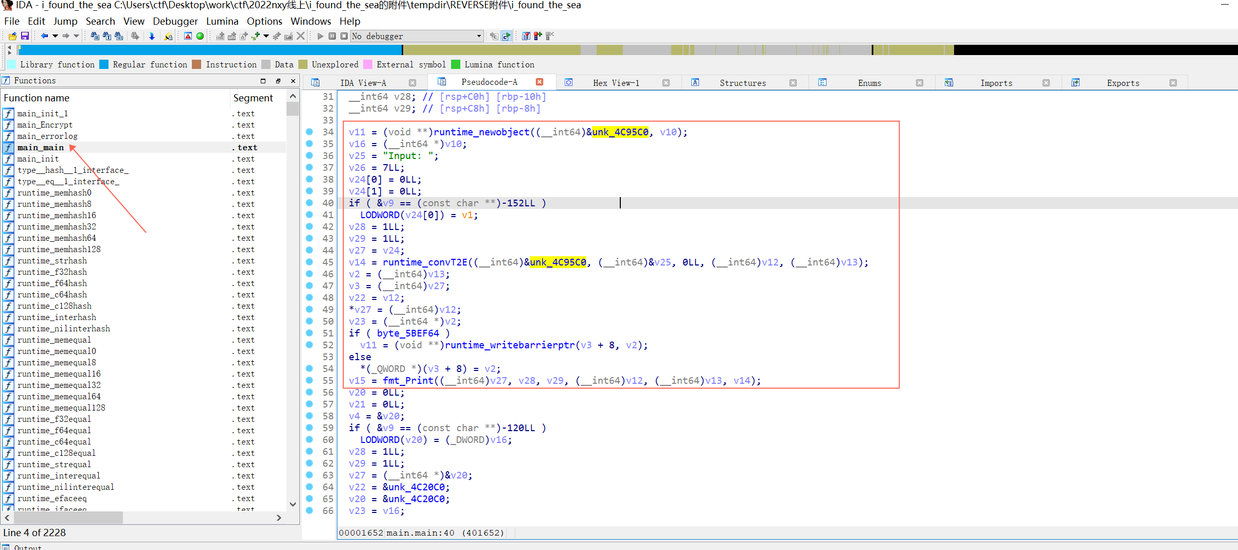Open the File menu
This screenshot has height=550, width=1238.
click(x=12, y=21)
